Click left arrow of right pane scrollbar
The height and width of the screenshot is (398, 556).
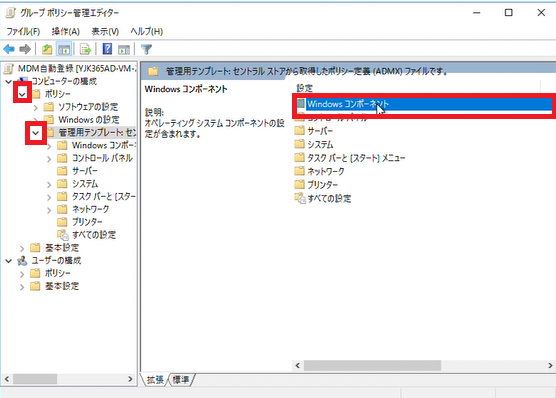coord(298,365)
